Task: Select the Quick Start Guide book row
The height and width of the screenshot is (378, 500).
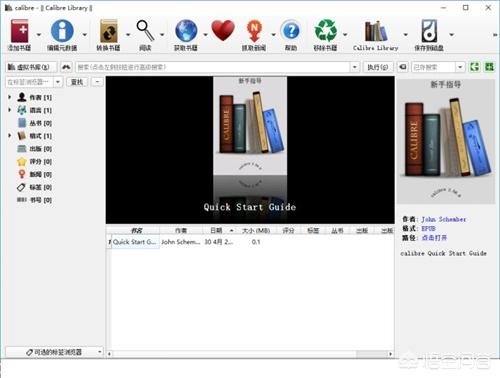Action: click(x=250, y=242)
